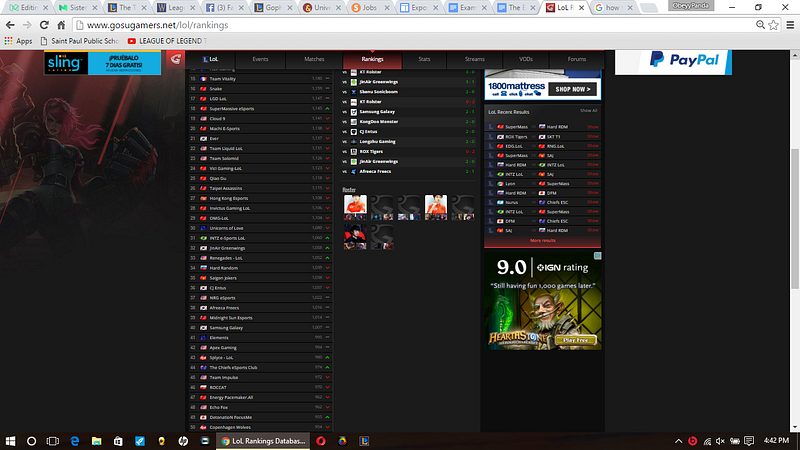Select the Rankings navigation tab
Image resolution: width=800 pixels, height=450 pixels.
(x=372, y=59)
